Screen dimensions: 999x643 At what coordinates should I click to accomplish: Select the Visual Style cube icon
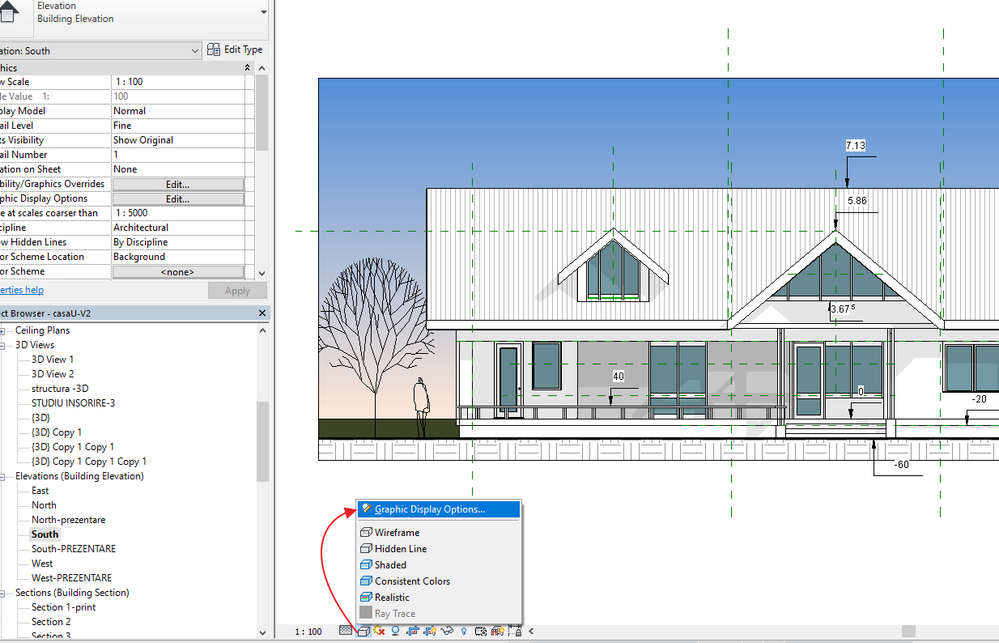(364, 631)
